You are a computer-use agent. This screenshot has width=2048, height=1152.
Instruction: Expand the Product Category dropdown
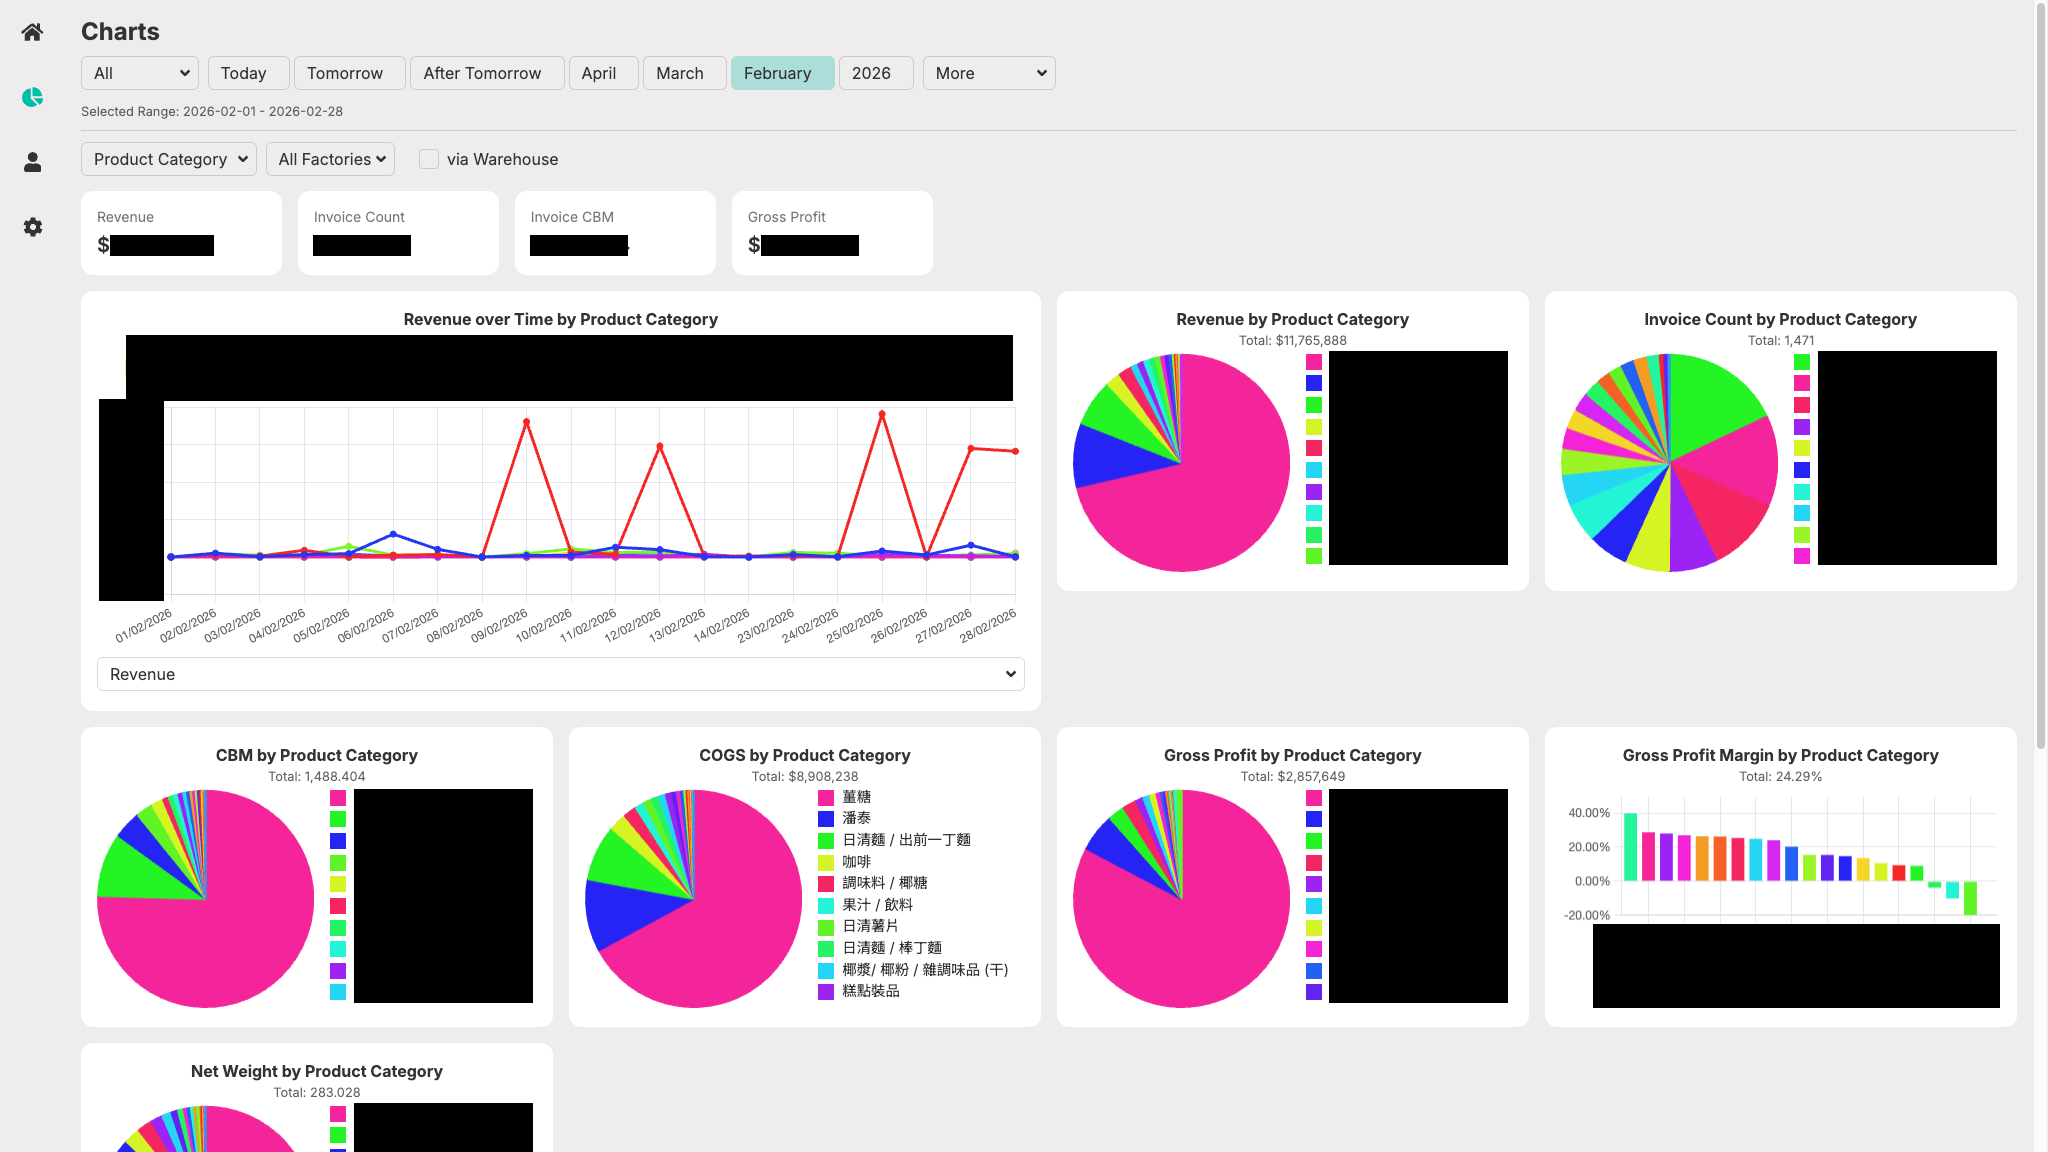tap(169, 159)
